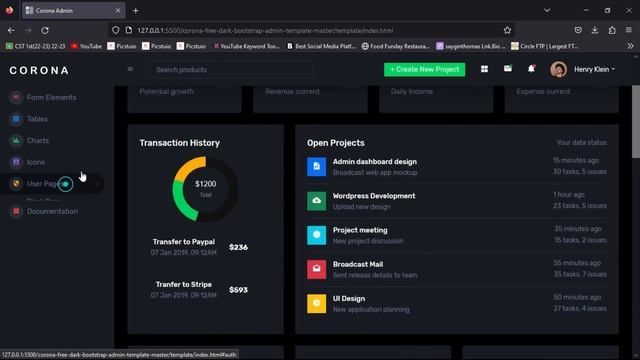Open Documentation menu item
The image size is (640, 360).
[x=52, y=211]
